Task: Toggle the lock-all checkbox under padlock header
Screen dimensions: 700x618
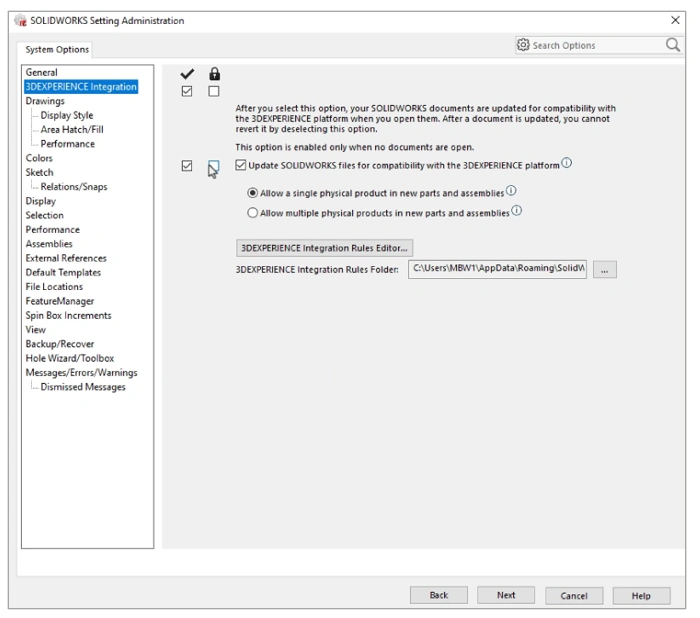Action: (x=214, y=91)
